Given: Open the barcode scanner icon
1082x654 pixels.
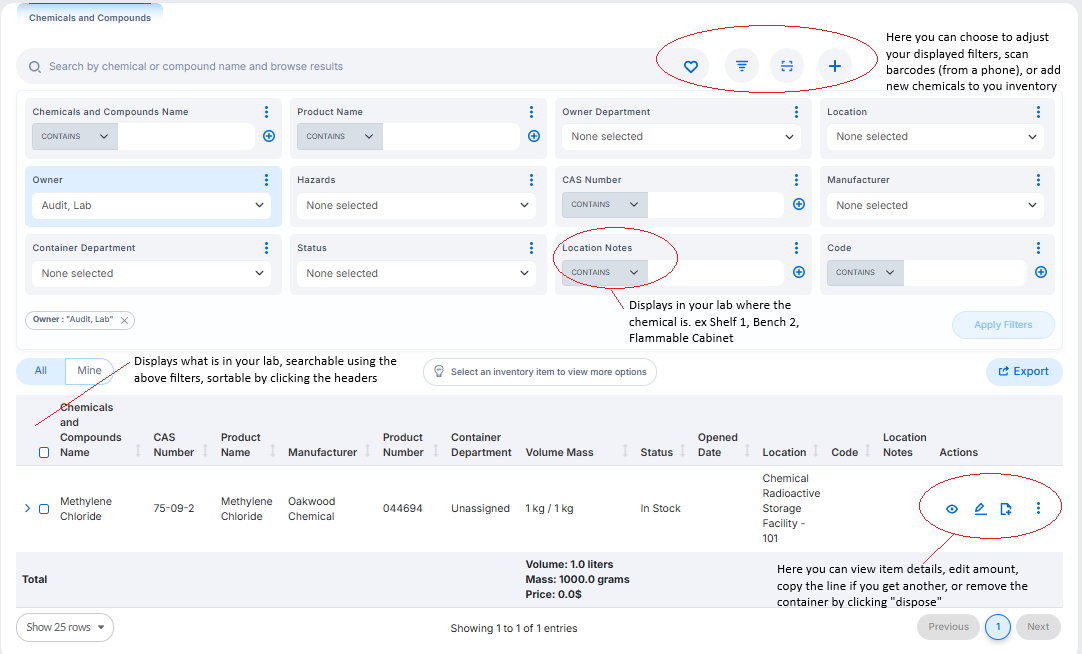Looking at the screenshot, I should click(x=787, y=65).
